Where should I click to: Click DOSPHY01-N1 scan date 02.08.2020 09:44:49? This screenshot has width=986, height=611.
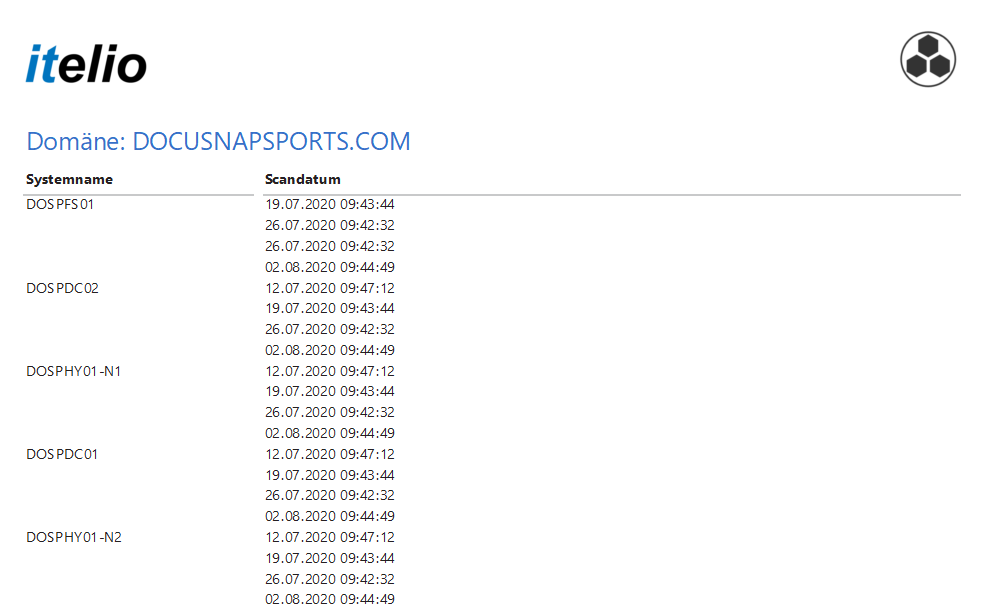(330, 433)
